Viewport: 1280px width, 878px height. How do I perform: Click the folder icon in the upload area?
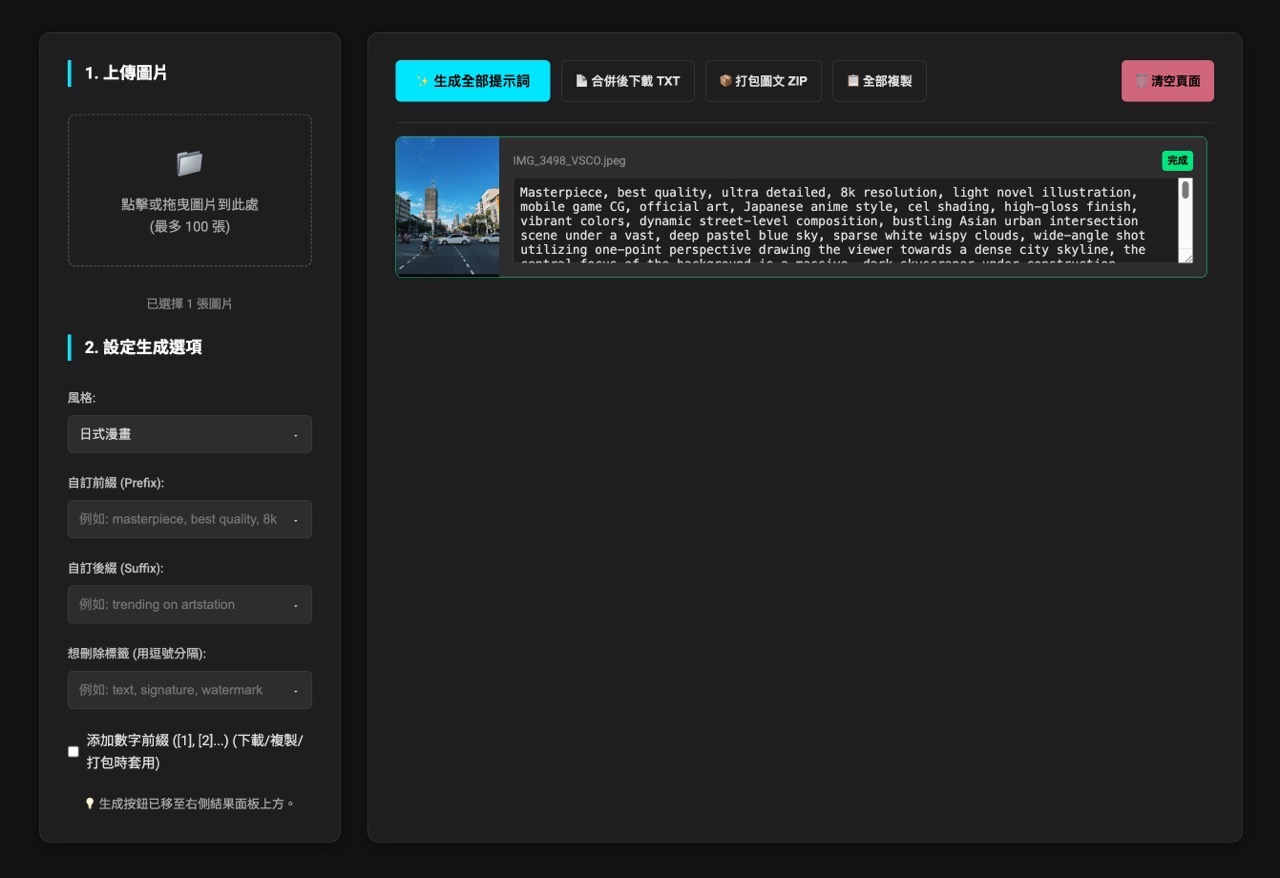pos(189,163)
